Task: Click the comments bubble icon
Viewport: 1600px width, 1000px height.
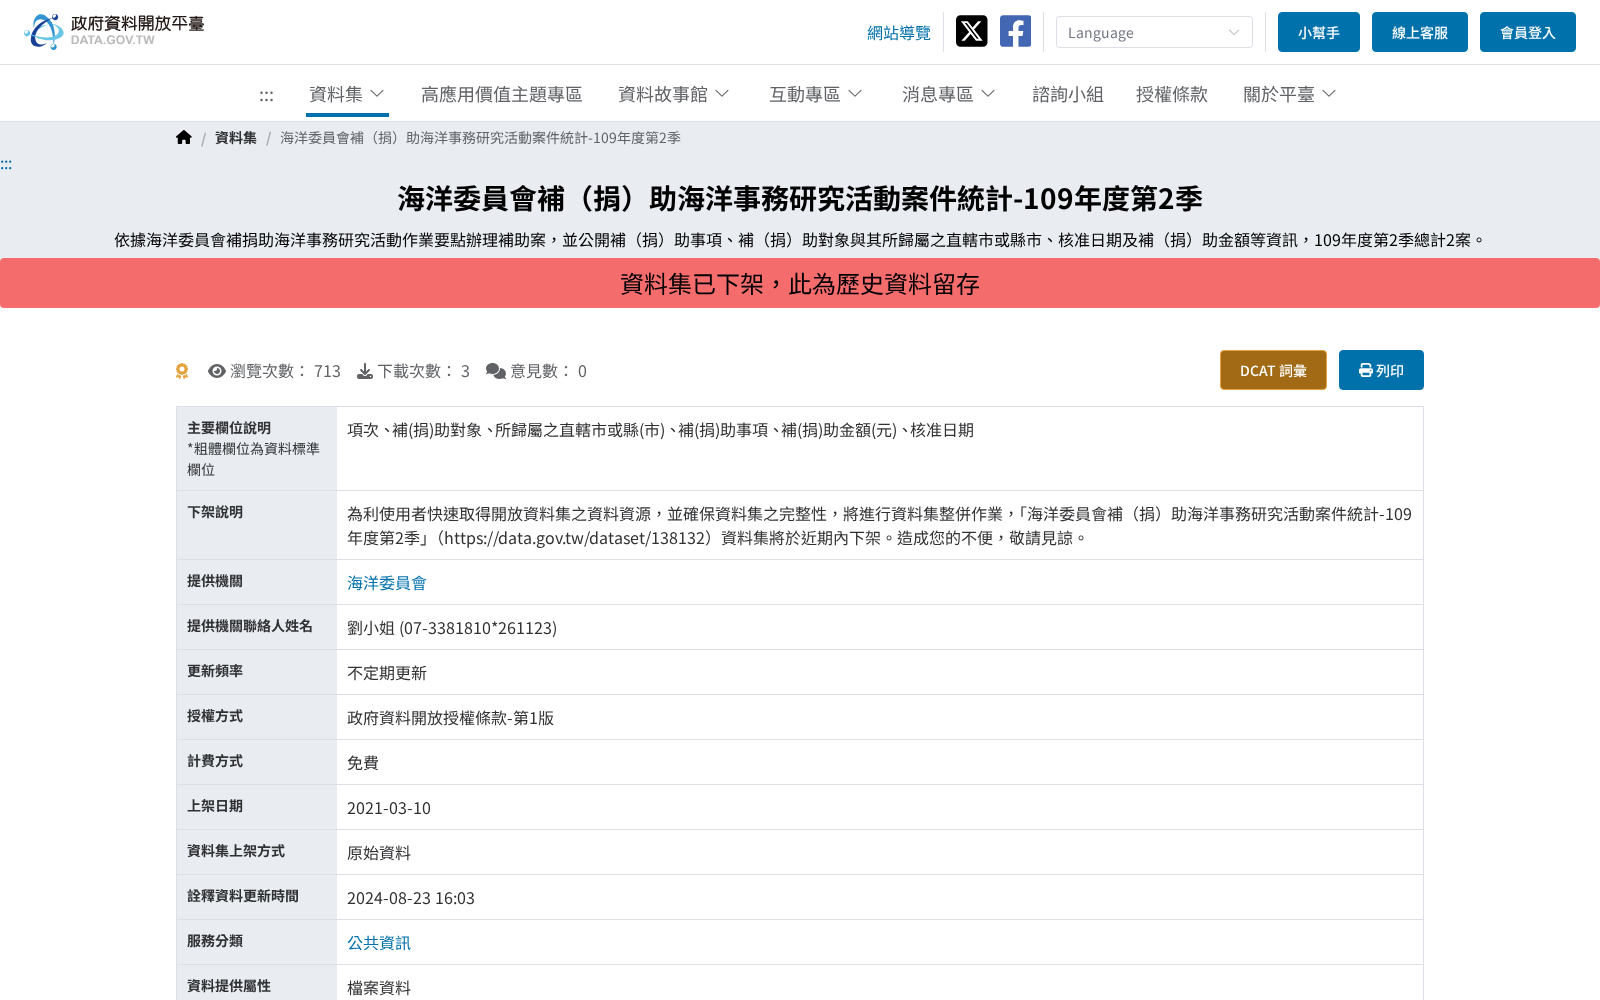Action: (x=496, y=371)
